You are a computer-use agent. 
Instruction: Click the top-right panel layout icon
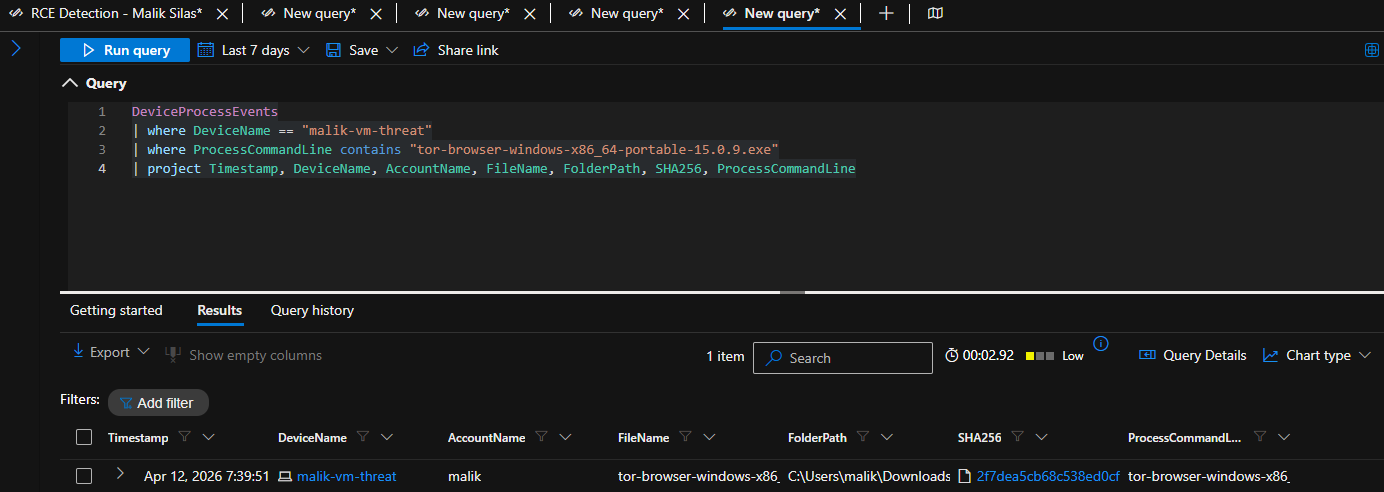[x=1371, y=50]
